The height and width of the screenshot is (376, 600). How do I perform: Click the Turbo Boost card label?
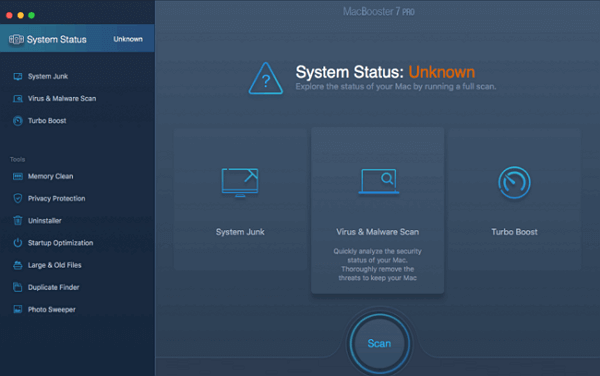point(514,232)
